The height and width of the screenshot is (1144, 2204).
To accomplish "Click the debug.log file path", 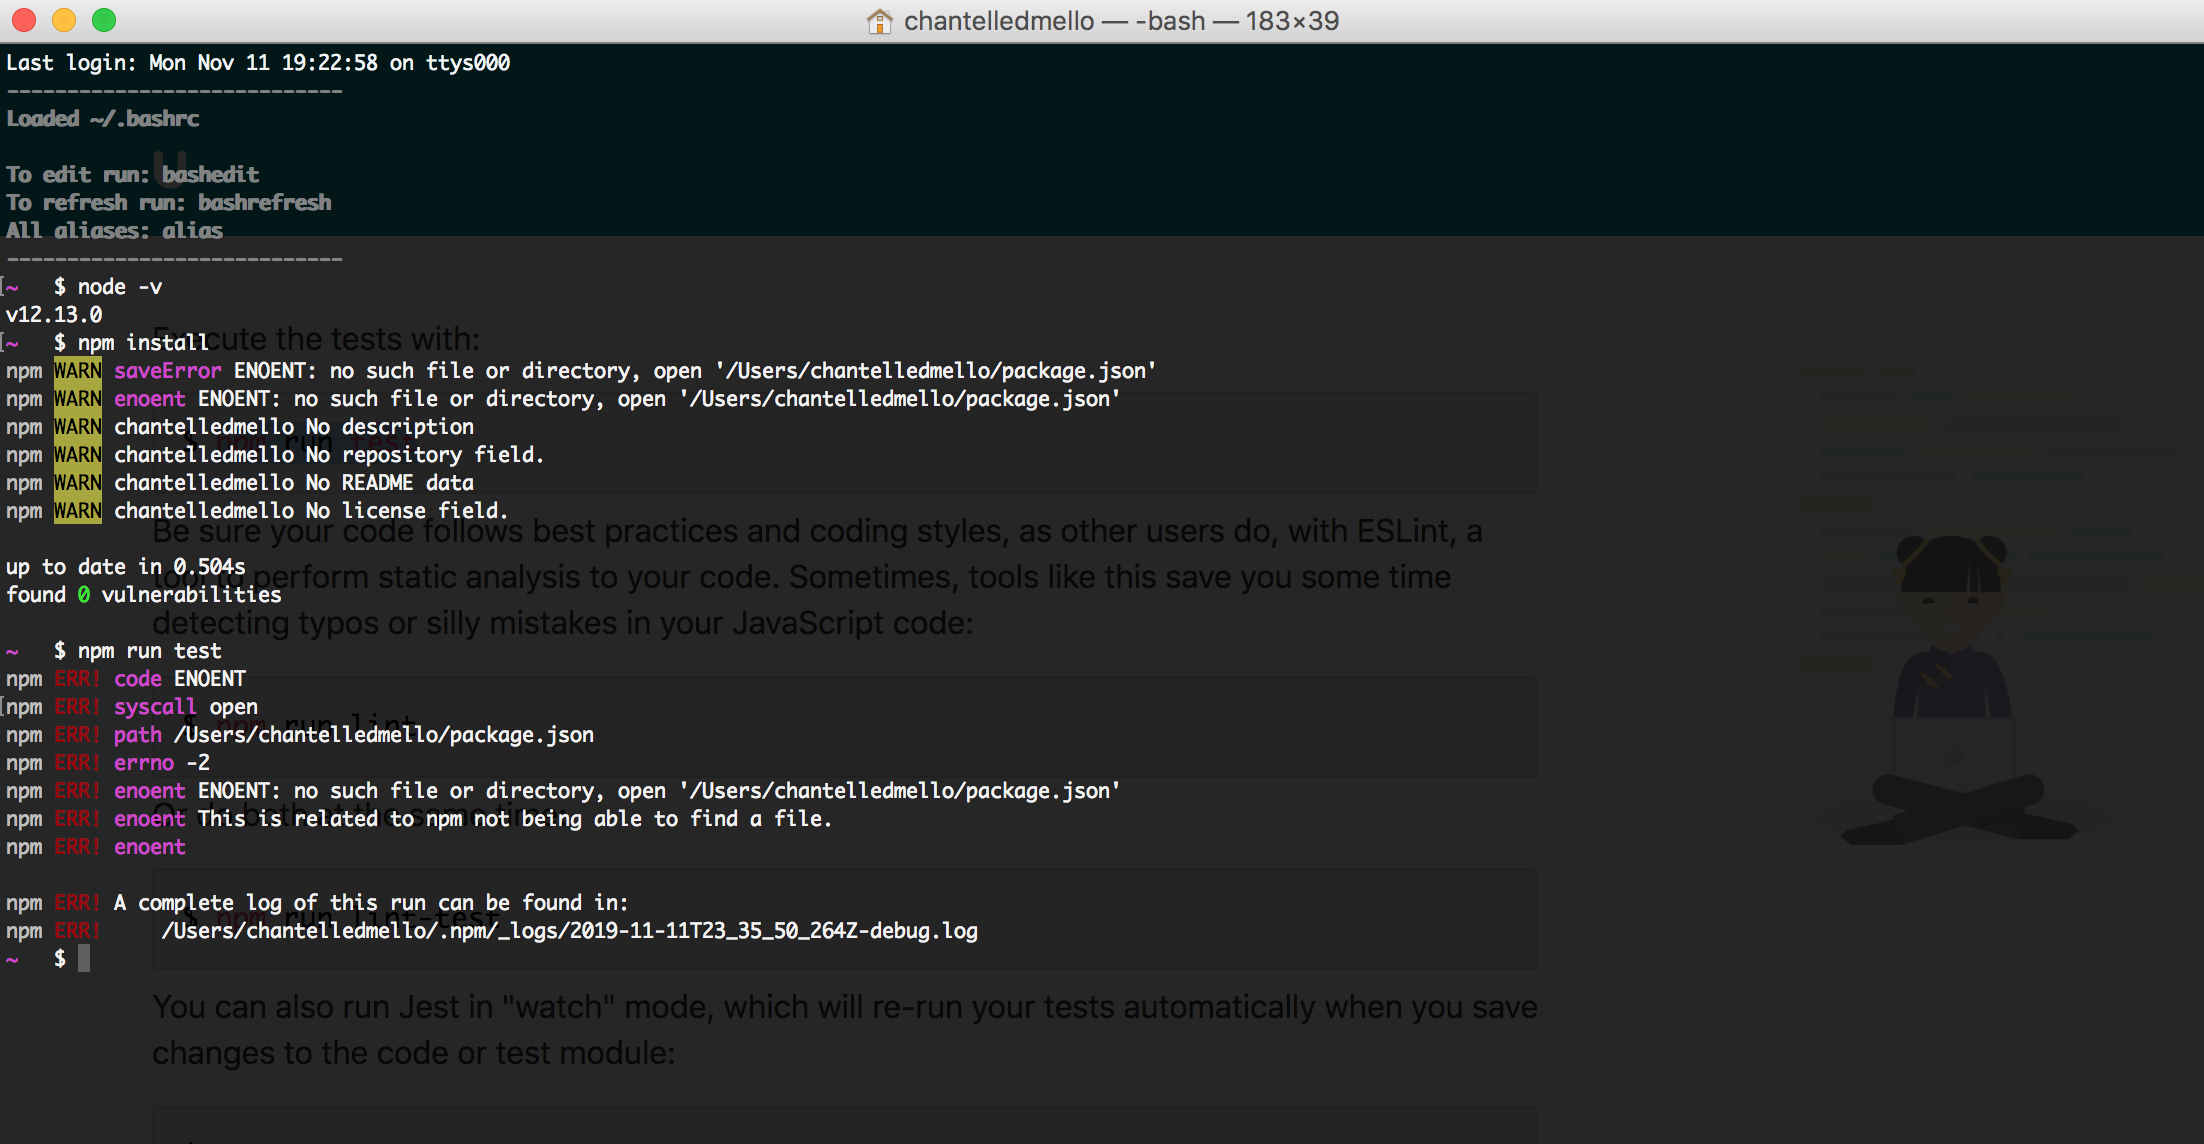I will 569,931.
